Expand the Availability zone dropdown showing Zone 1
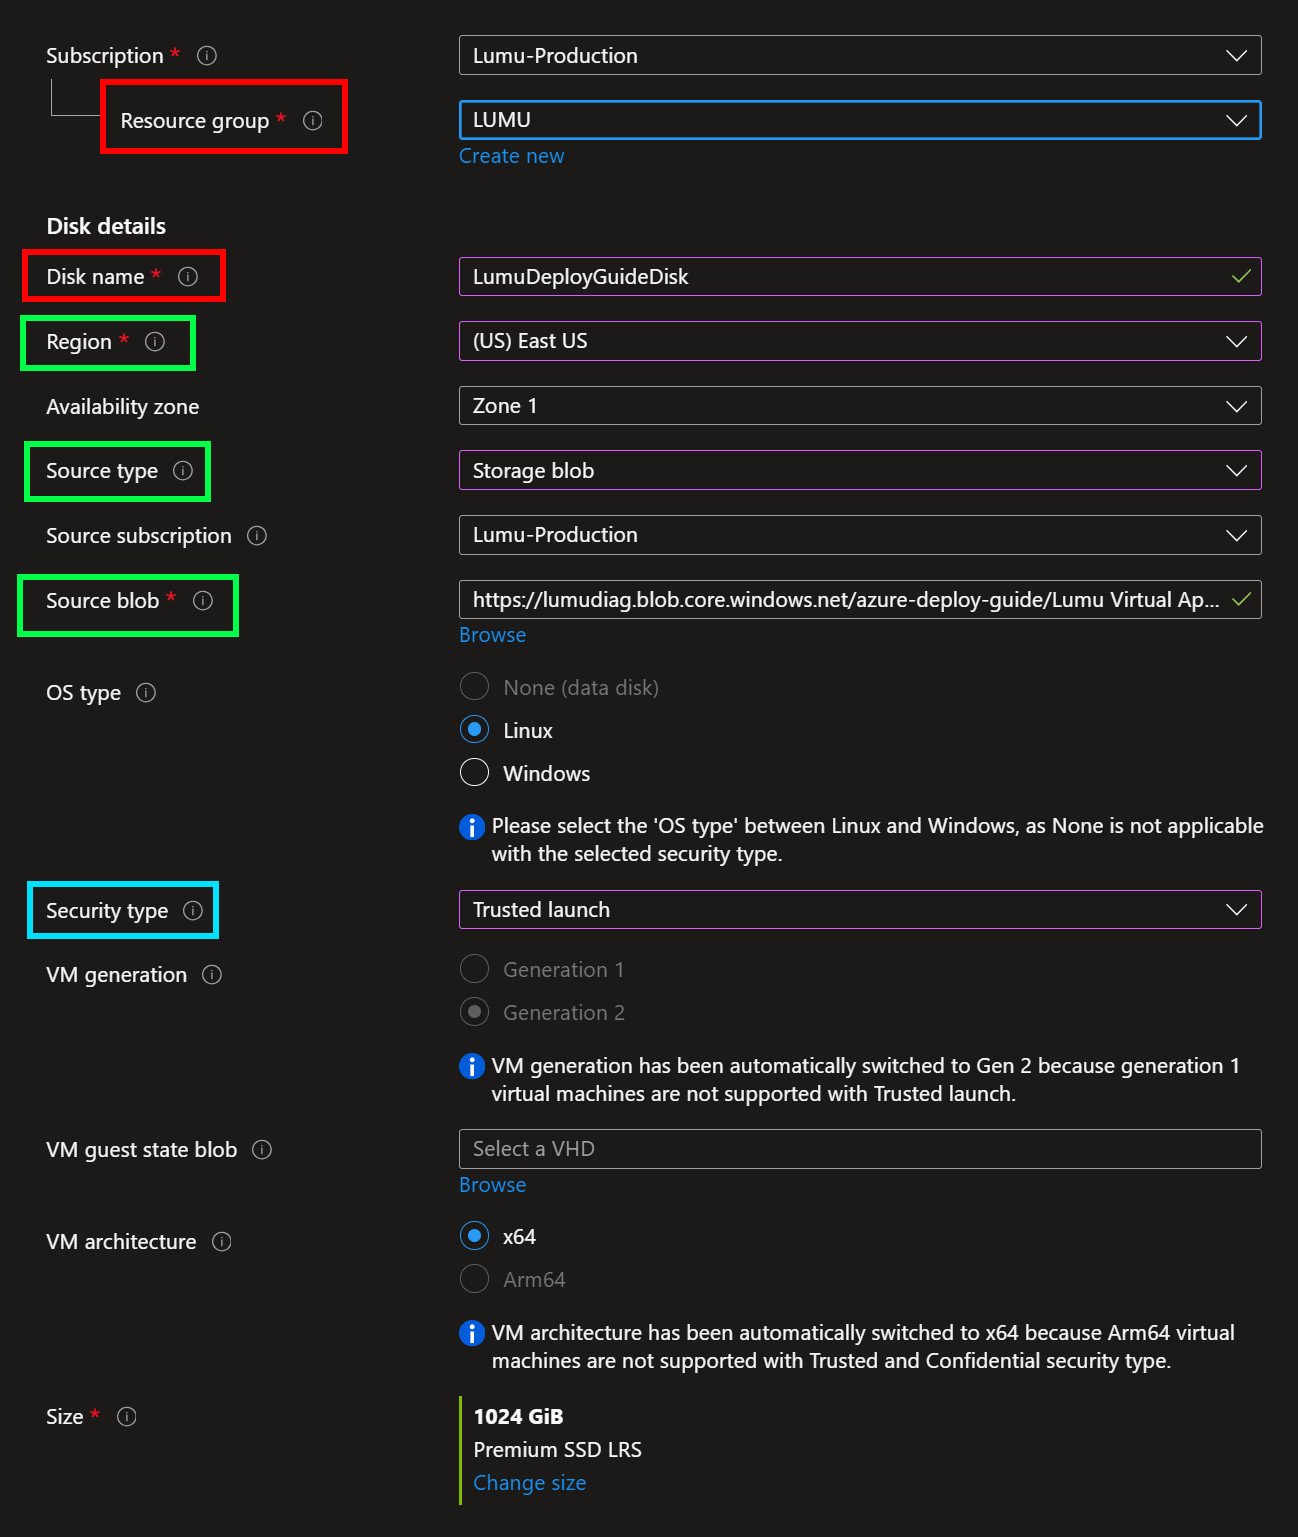This screenshot has width=1298, height=1537. [x=859, y=406]
